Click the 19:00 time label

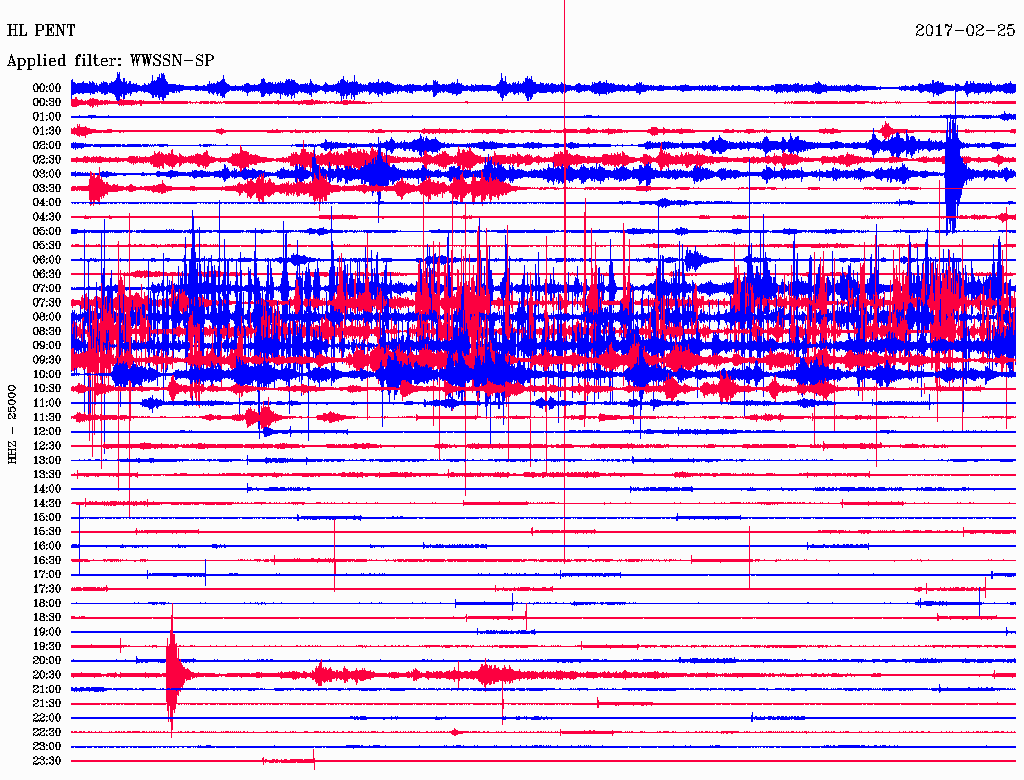[x=47, y=632]
